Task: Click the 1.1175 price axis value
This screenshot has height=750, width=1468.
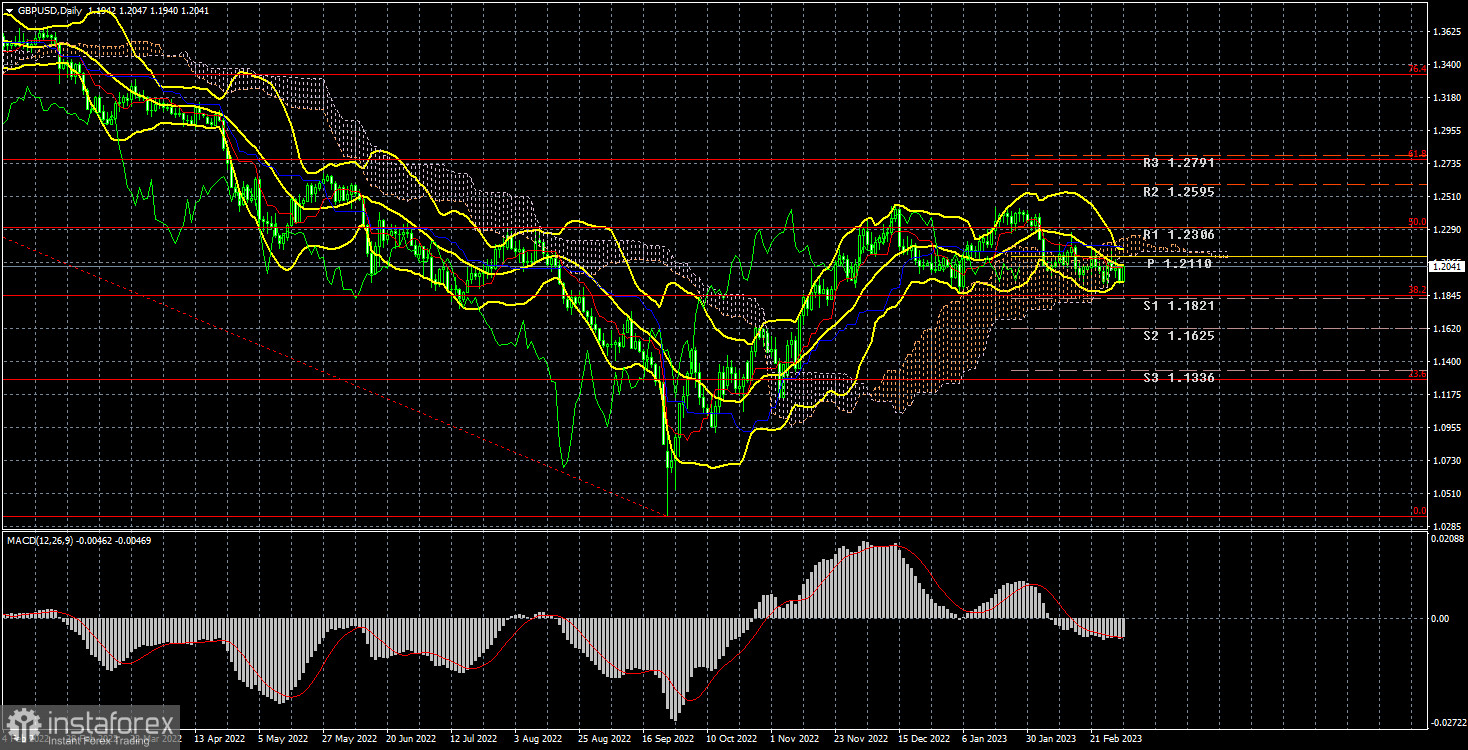Action: pyautogui.click(x=1446, y=395)
